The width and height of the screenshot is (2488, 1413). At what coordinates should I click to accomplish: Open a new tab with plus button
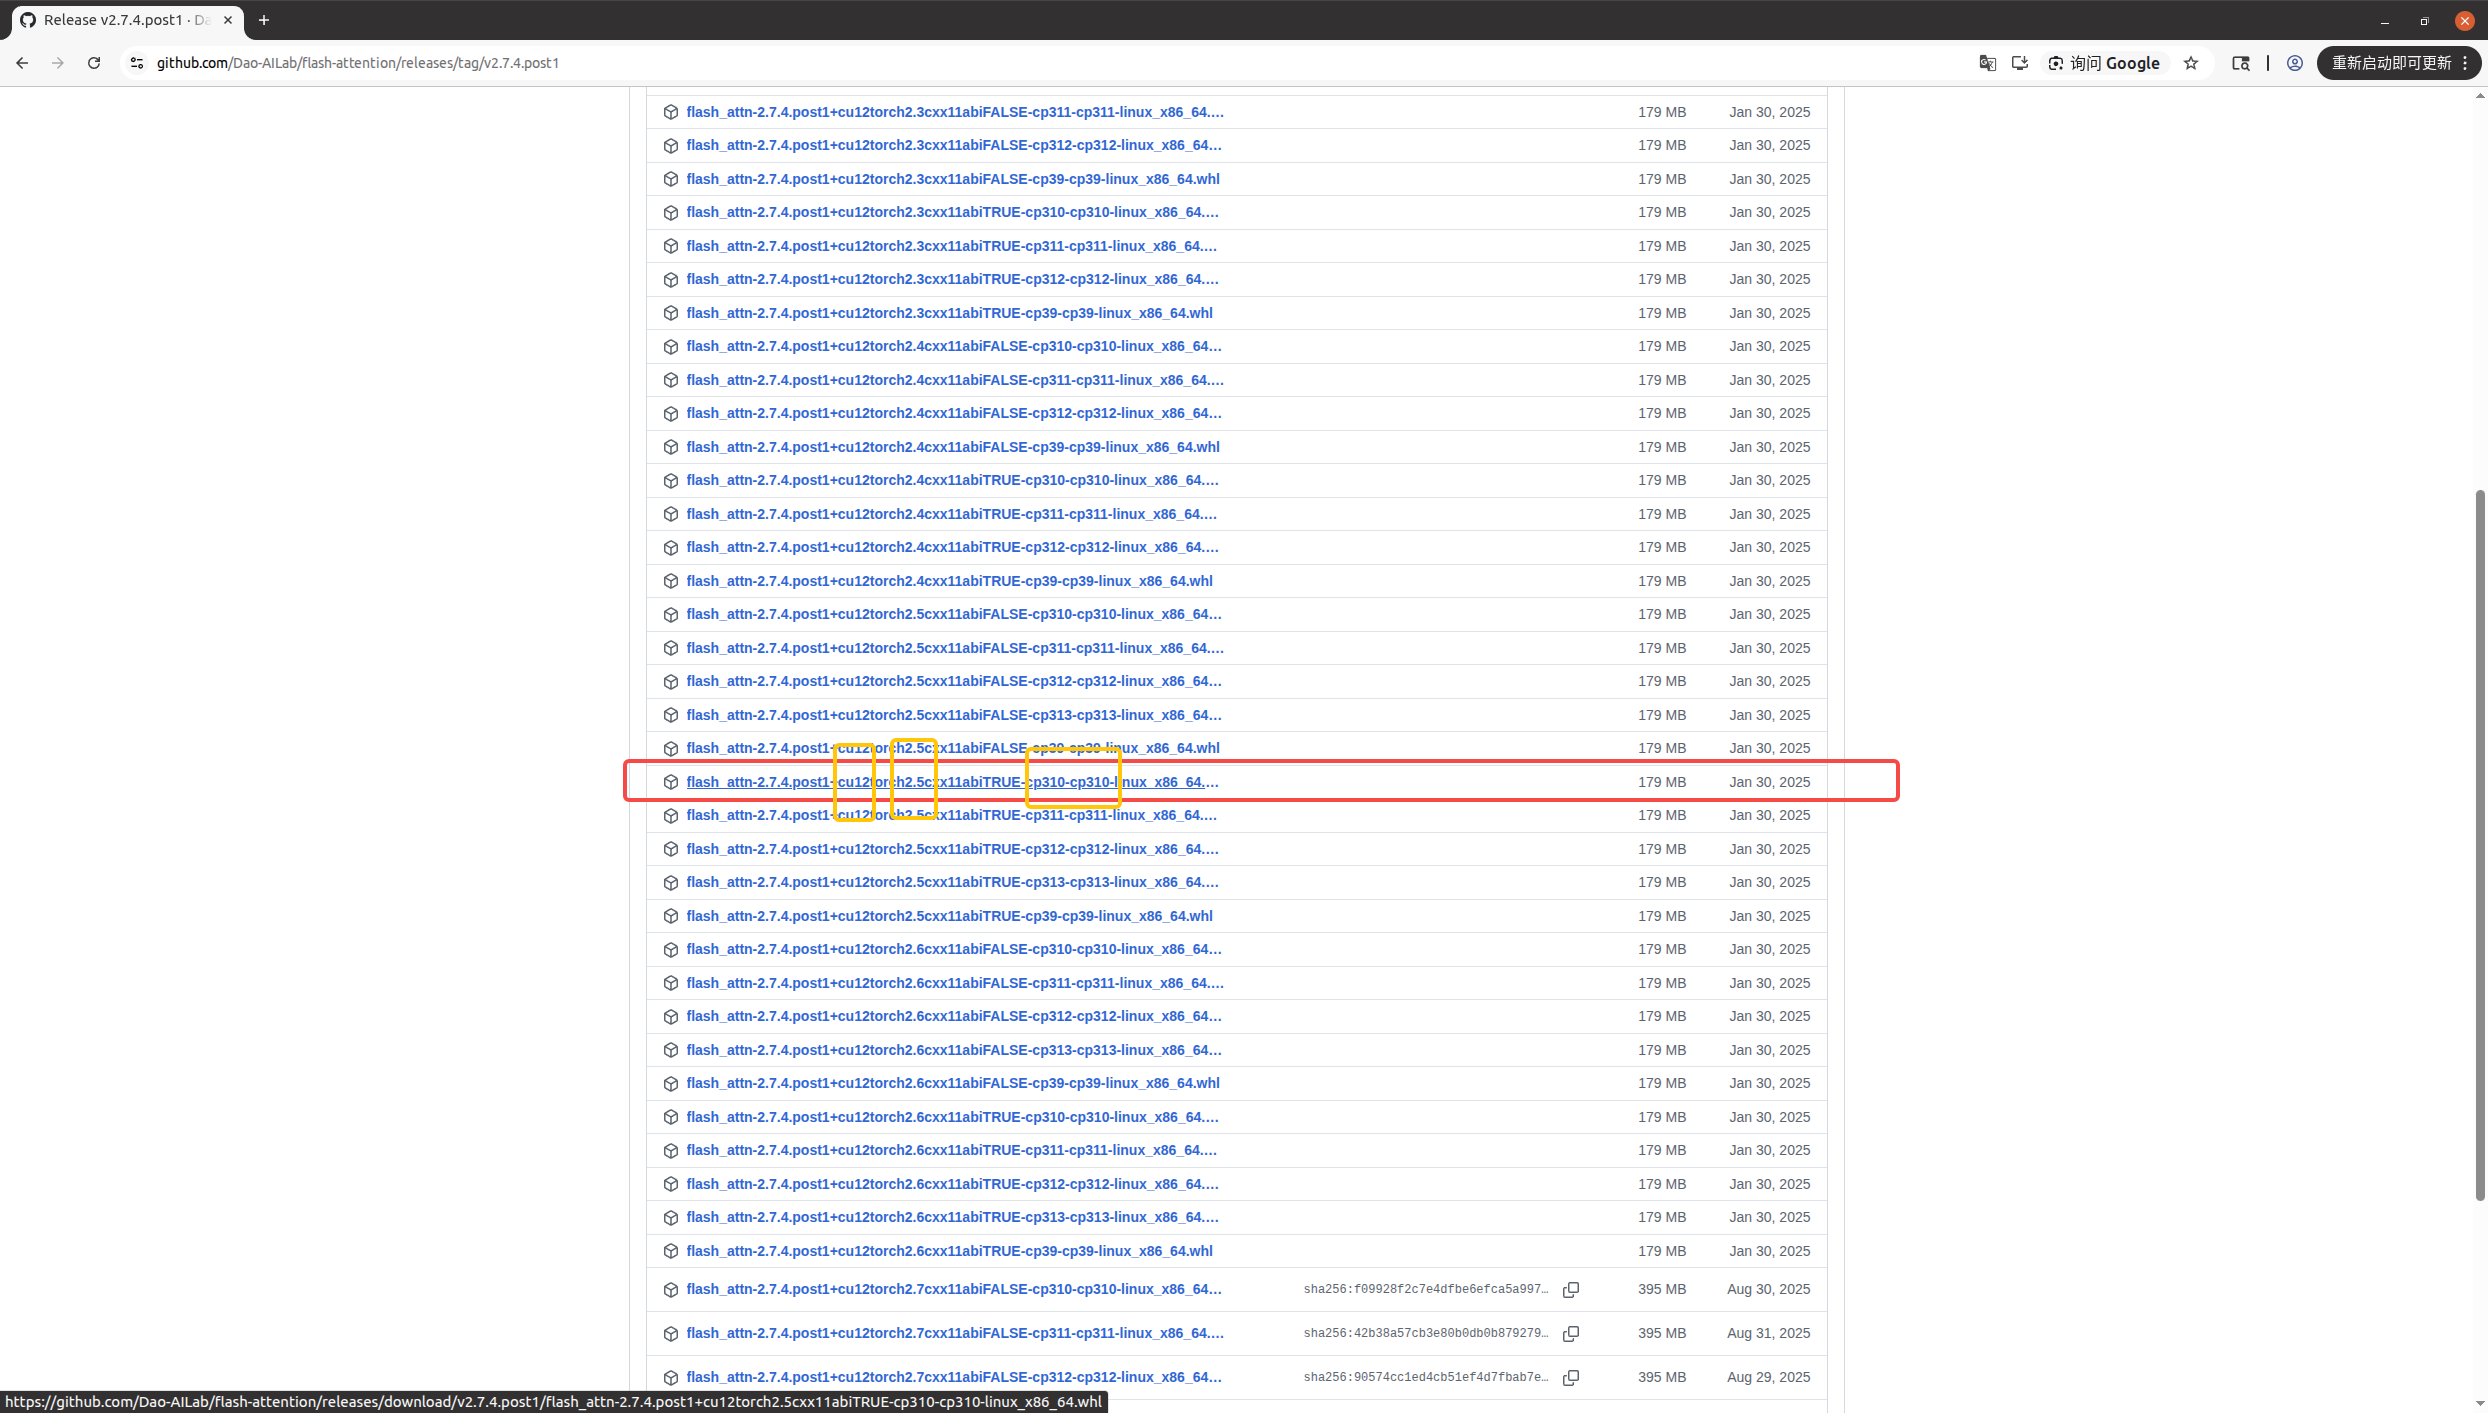[264, 20]
